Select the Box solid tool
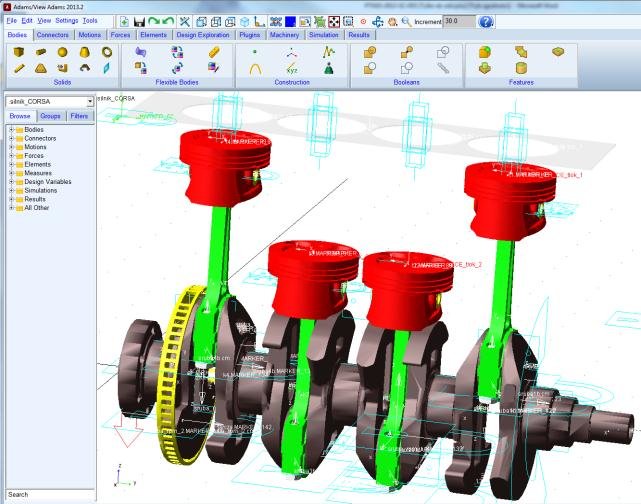 pyautogui.click(x=19, y=52)
